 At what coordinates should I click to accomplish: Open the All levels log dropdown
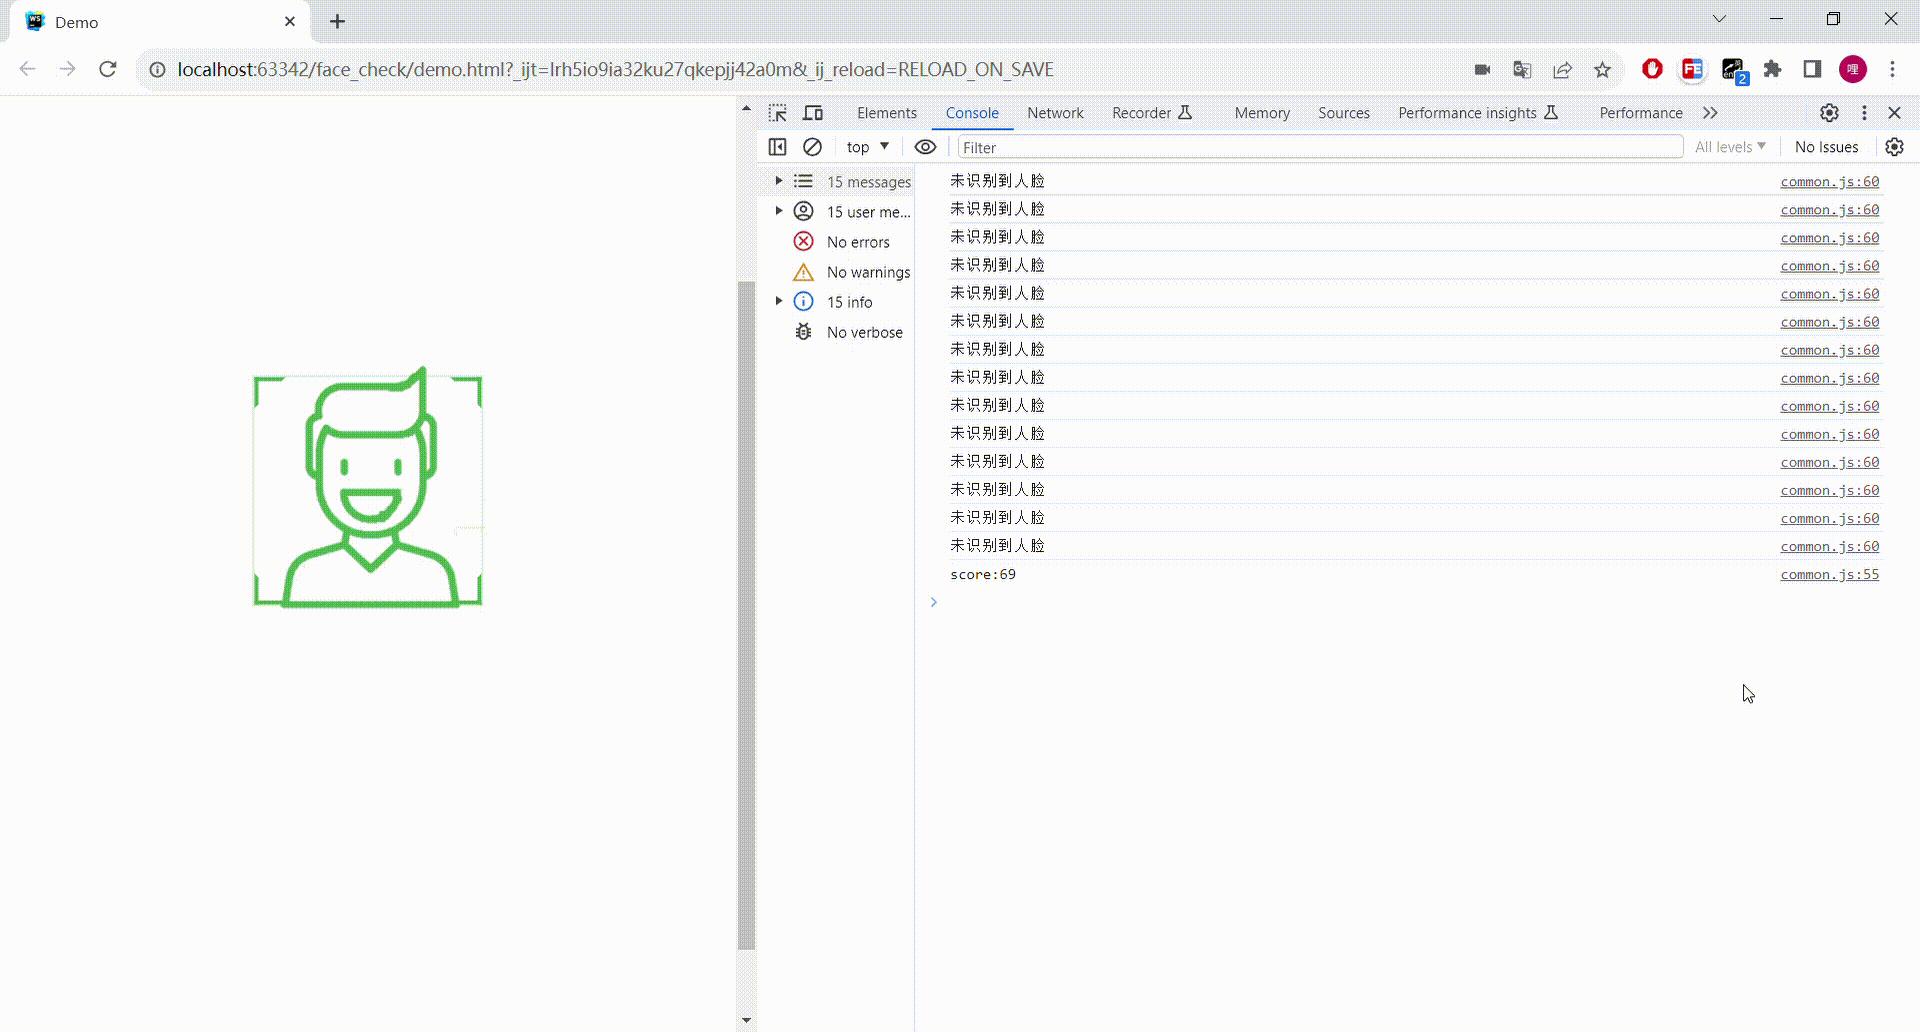(1730, 147)
